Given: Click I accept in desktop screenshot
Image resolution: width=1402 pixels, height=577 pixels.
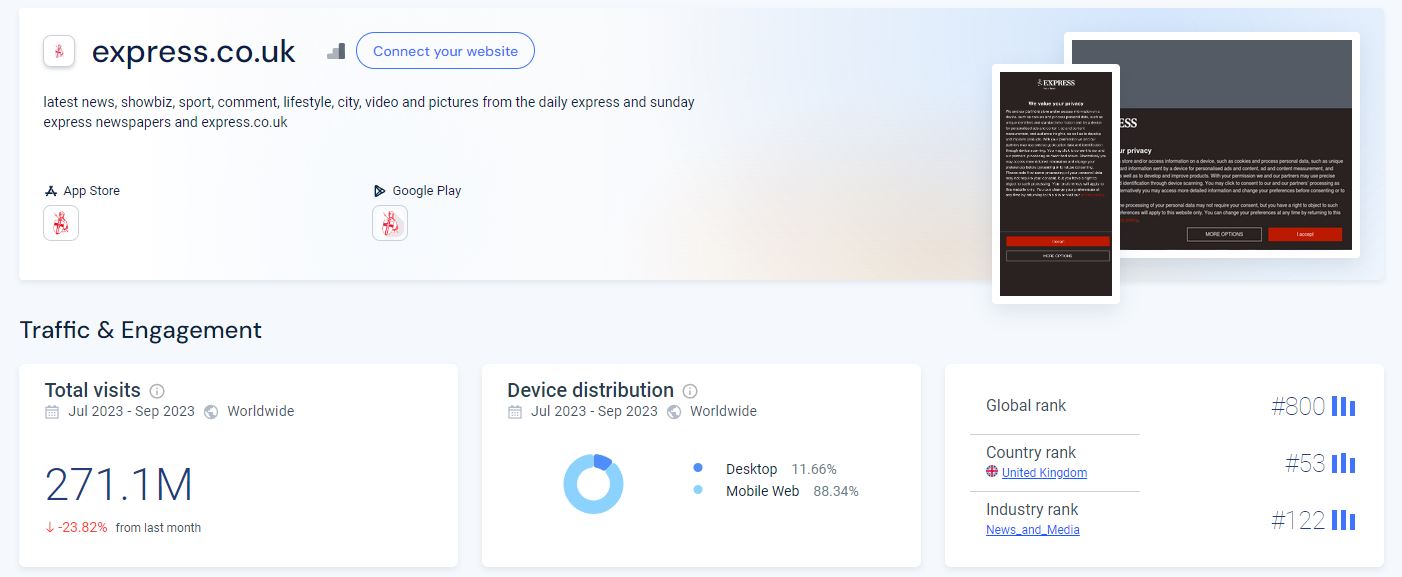Looking at the screenshot, I should [1305, 234].
